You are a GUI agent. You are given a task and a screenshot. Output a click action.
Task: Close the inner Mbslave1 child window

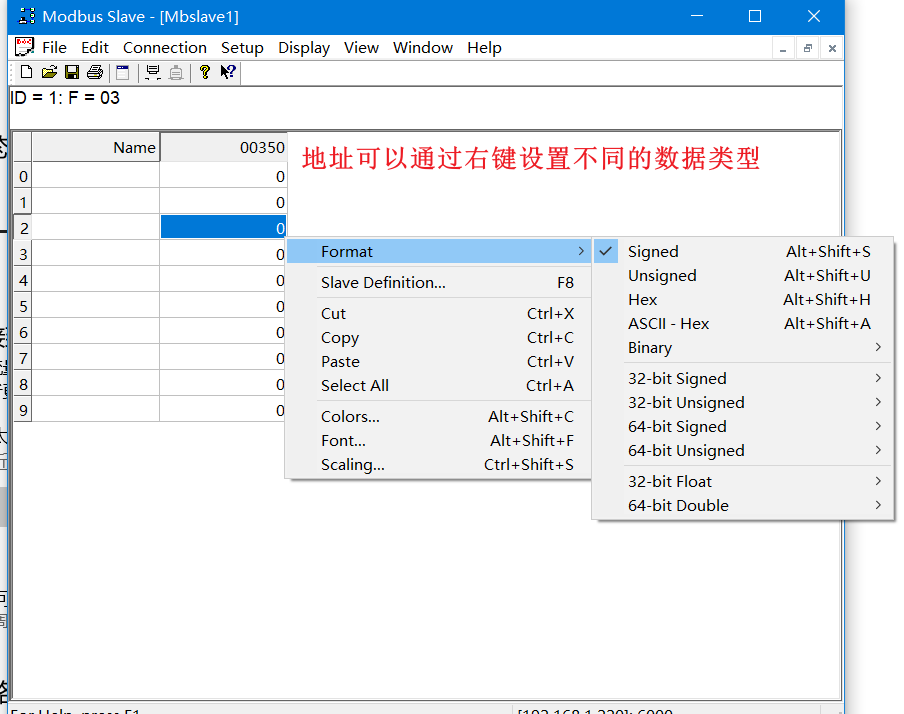click(832, 49)
